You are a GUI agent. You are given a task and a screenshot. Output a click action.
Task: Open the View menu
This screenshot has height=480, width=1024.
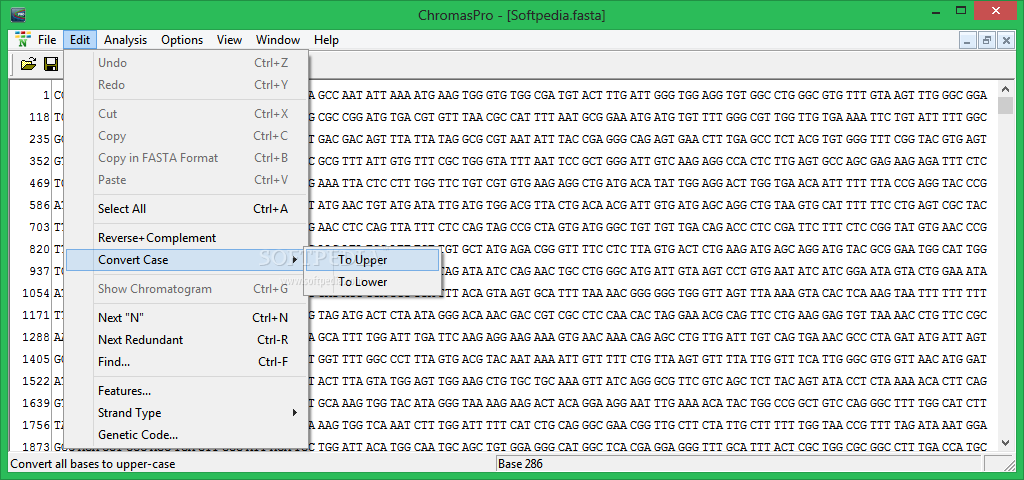pos(229,40)
